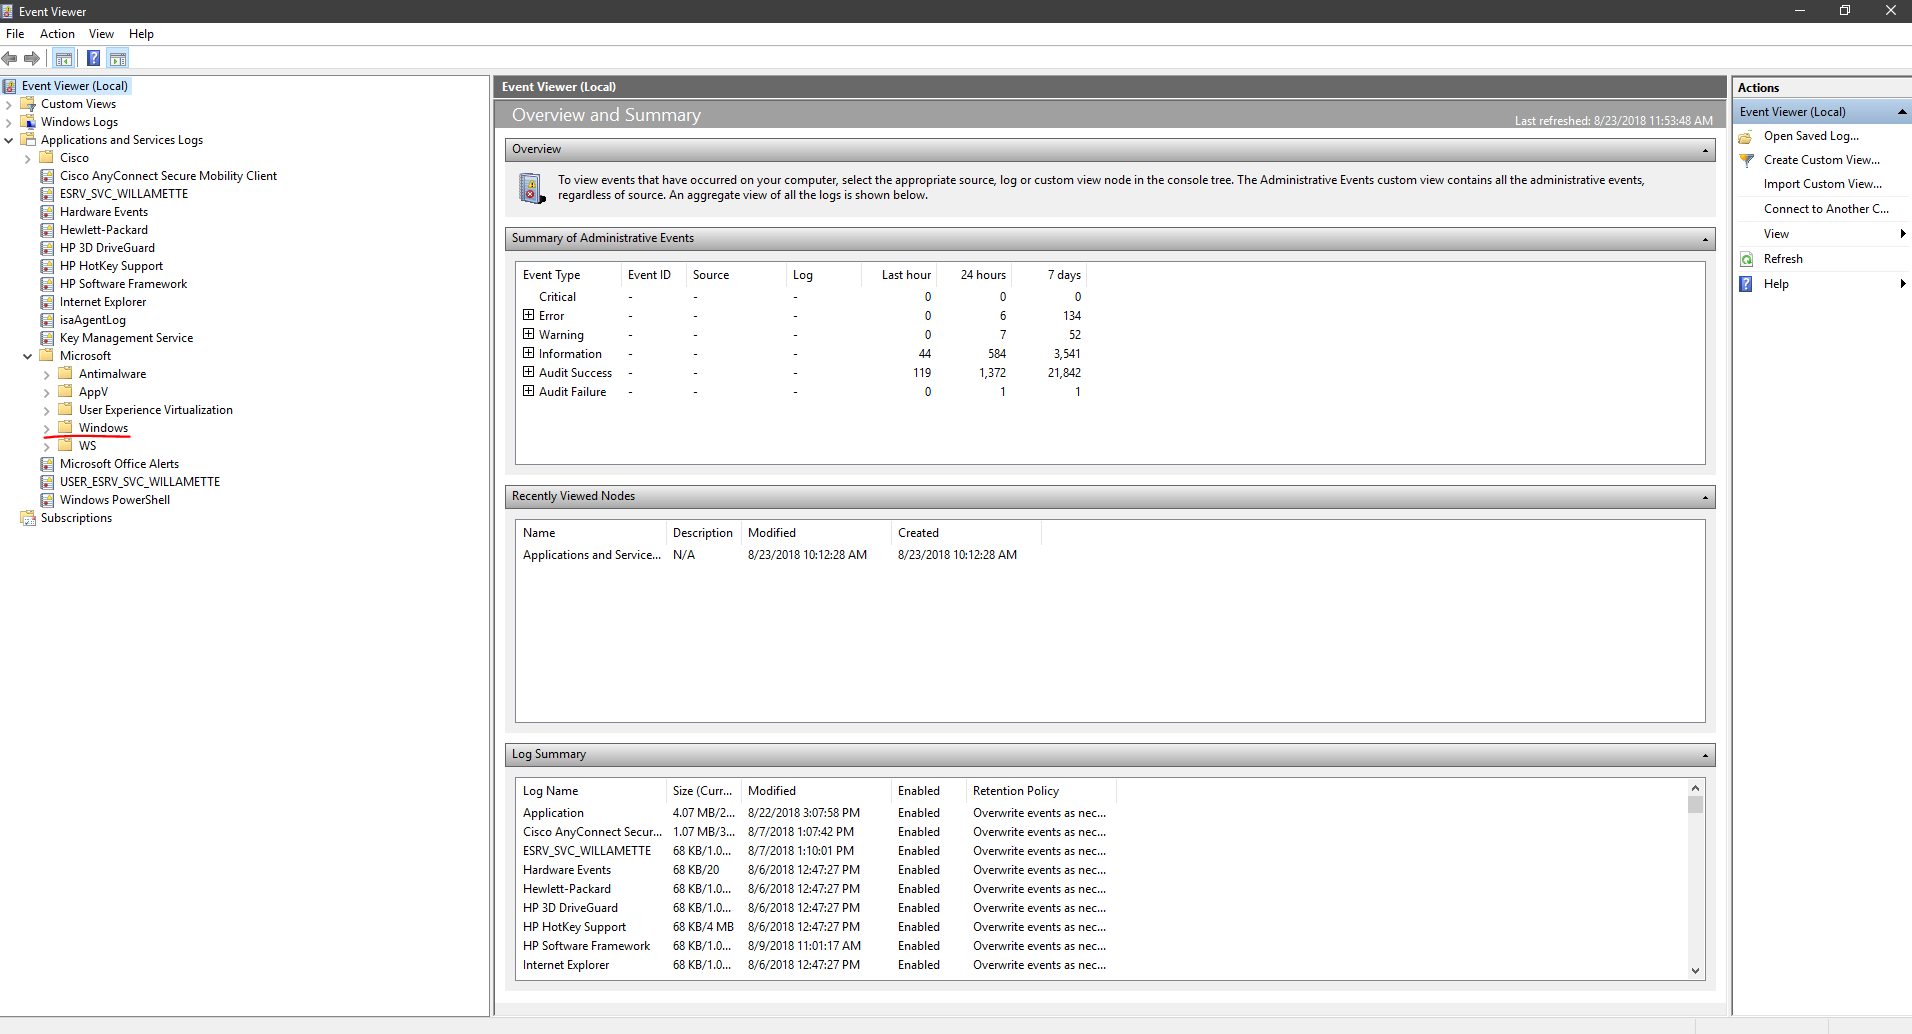This screenshot has height=1034, width=1912.
Task: Click Show/Hide Action Pane toolbar icon
Action: click(x=118, y=58)
